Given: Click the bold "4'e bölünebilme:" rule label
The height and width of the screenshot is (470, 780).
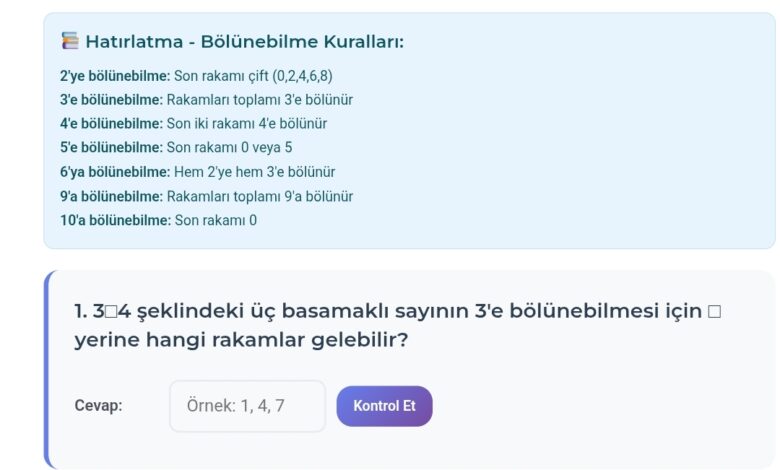Looking at the screenshot, I should pos(111,124).
